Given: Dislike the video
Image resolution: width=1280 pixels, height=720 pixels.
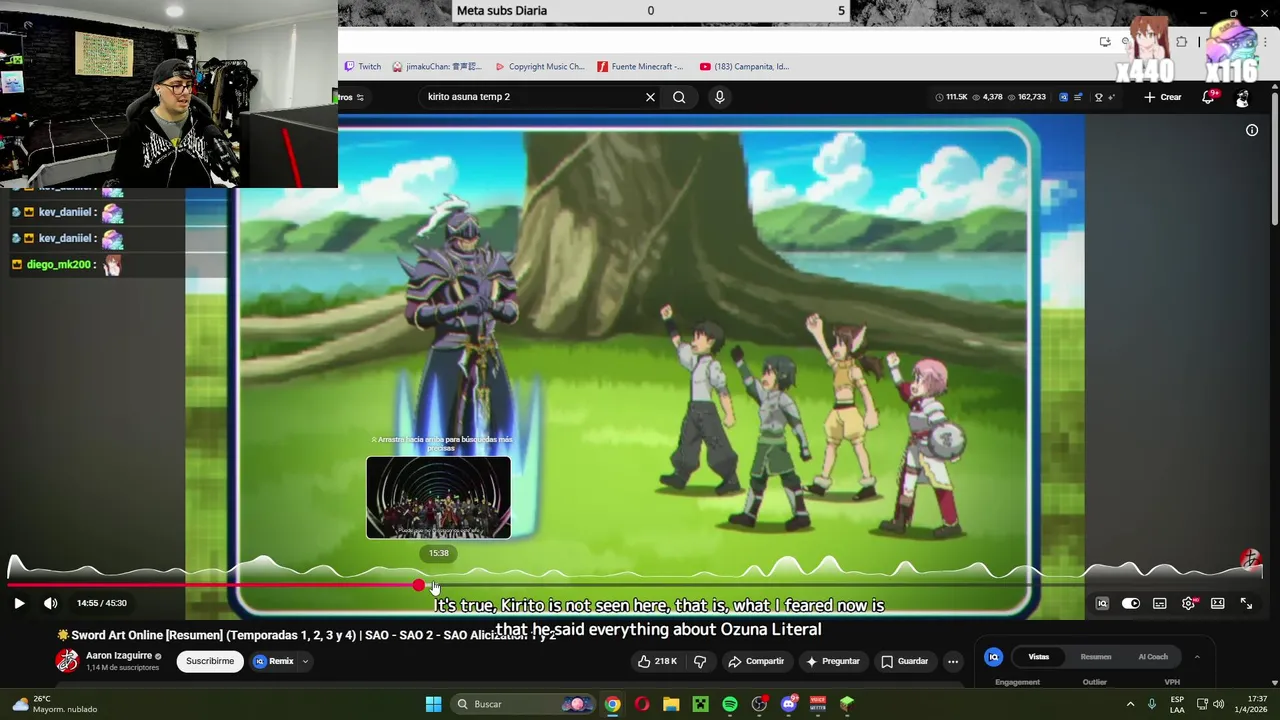Looking at the screenshot, I should 700,661.
